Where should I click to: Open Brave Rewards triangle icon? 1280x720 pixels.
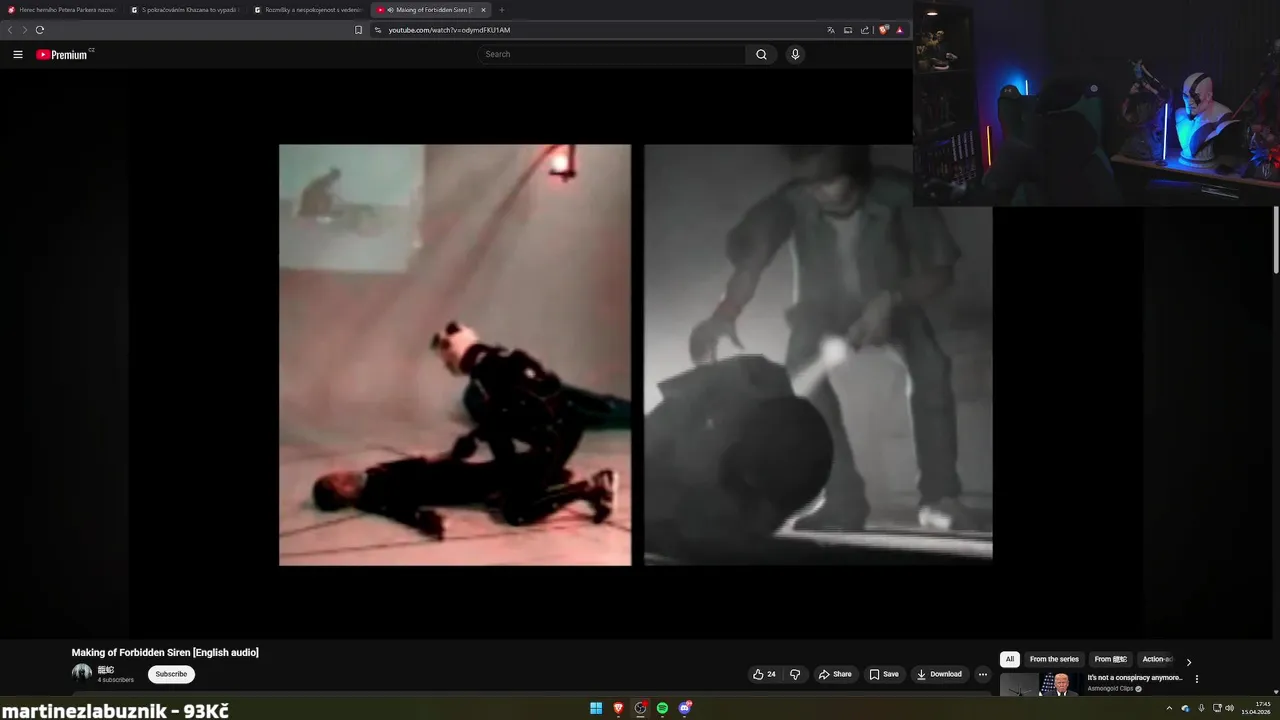point(900,30)
